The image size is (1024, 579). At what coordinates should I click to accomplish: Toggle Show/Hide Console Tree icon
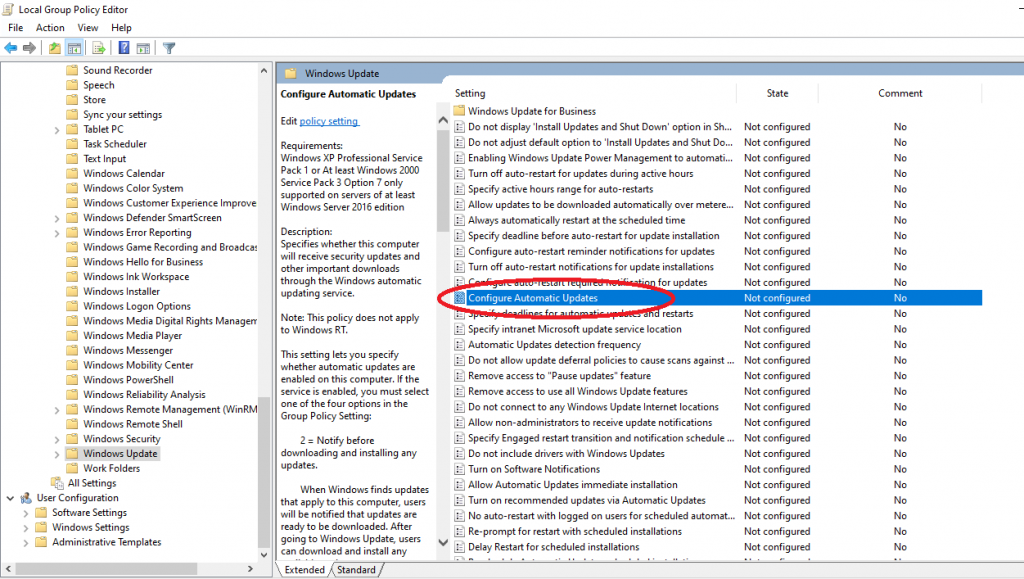[74, 48]
